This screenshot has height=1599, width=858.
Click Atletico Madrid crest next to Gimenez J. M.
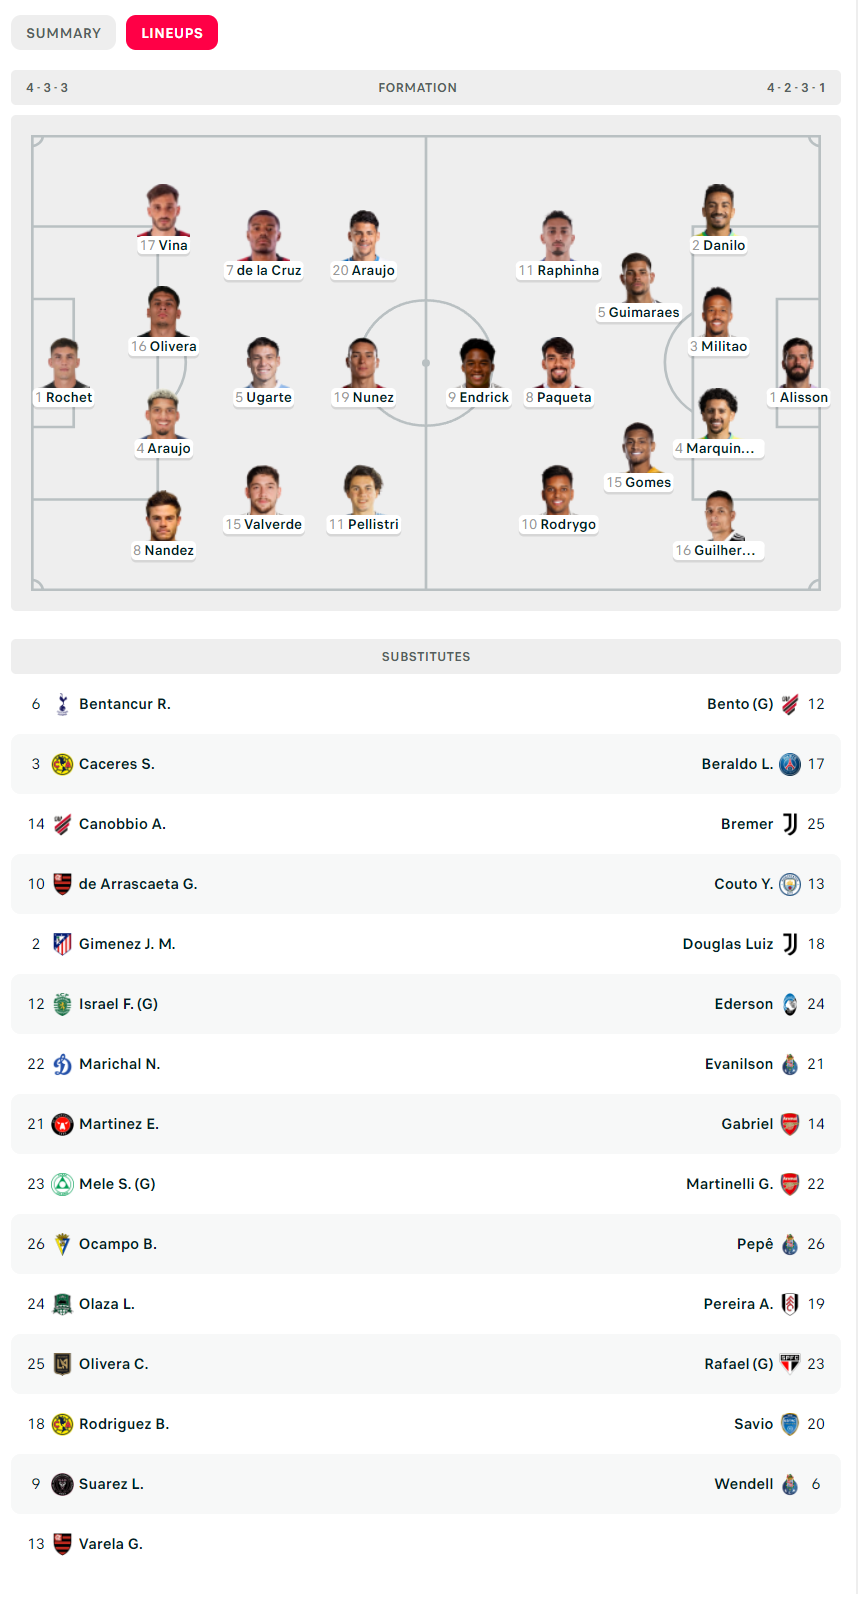62,944
